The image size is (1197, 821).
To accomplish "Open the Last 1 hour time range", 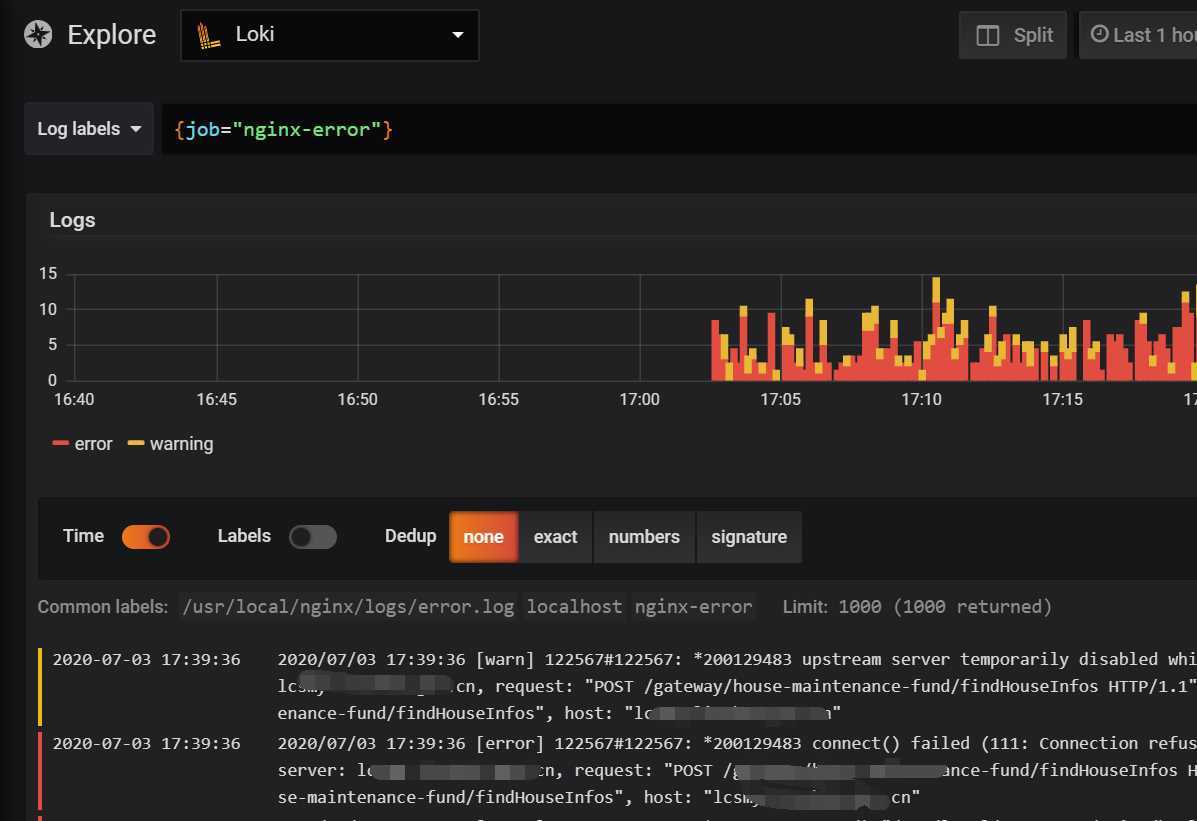I will tap(1138, 35).
